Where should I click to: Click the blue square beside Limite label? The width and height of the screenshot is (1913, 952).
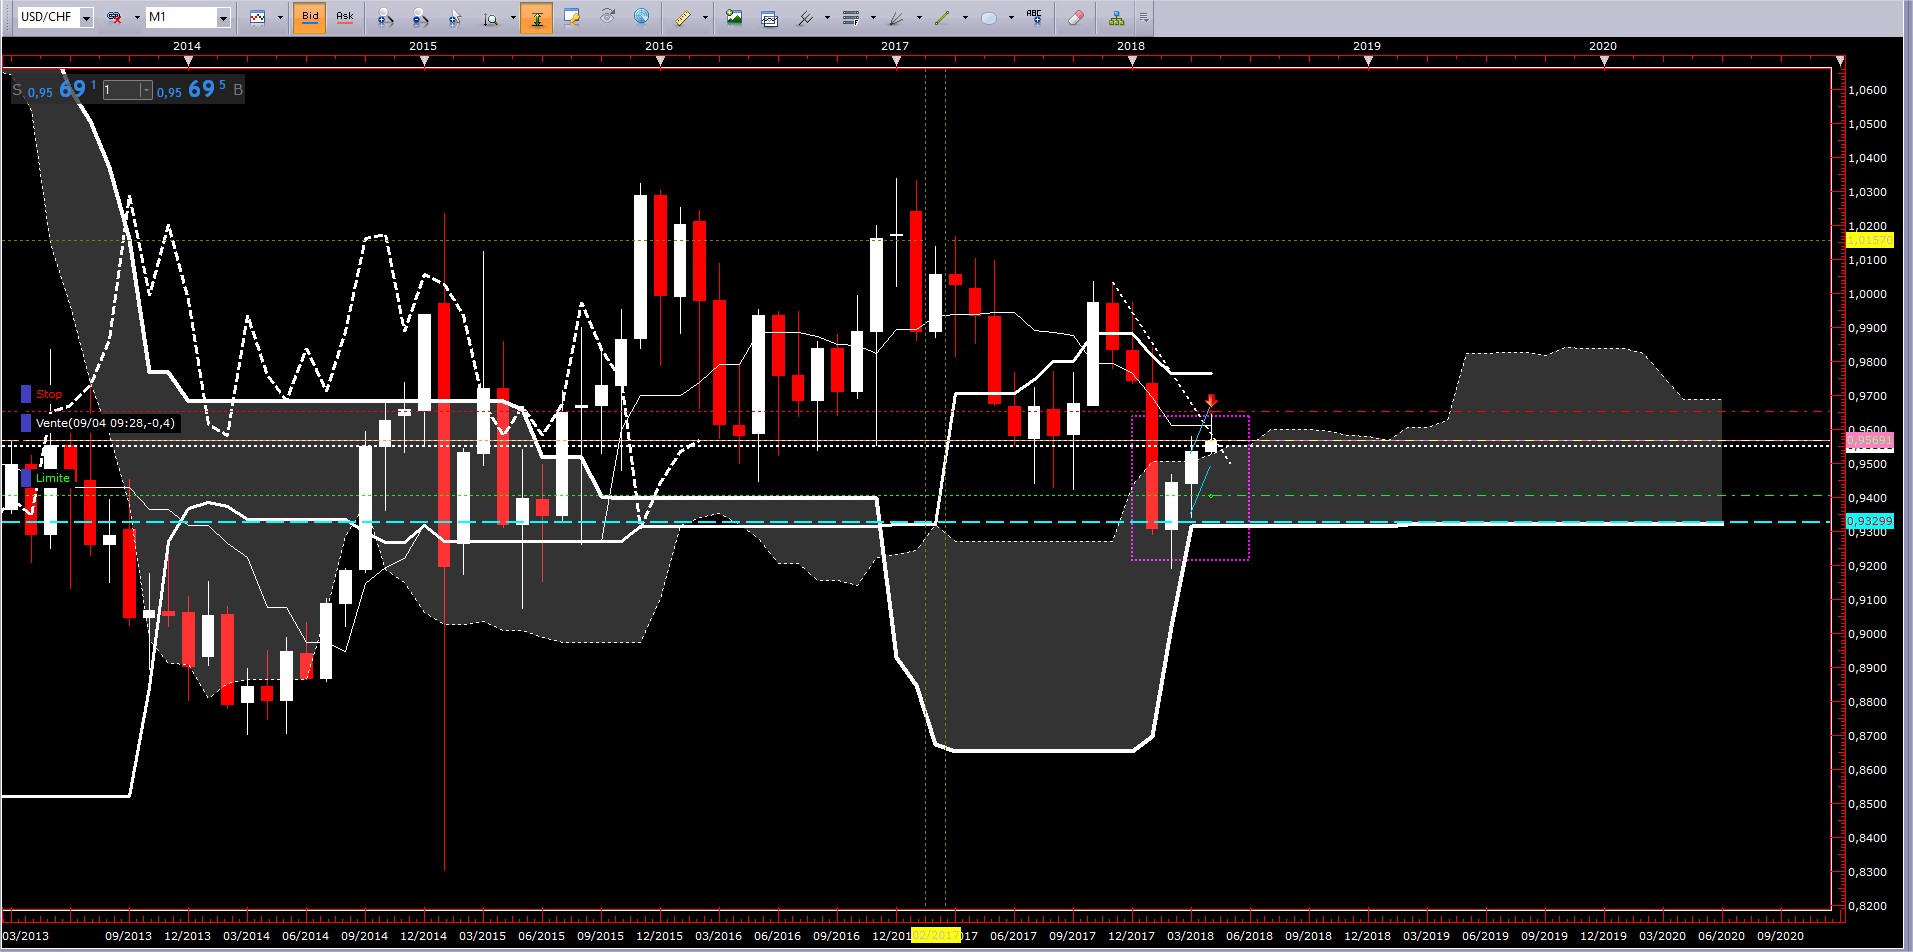click(26, 478)
